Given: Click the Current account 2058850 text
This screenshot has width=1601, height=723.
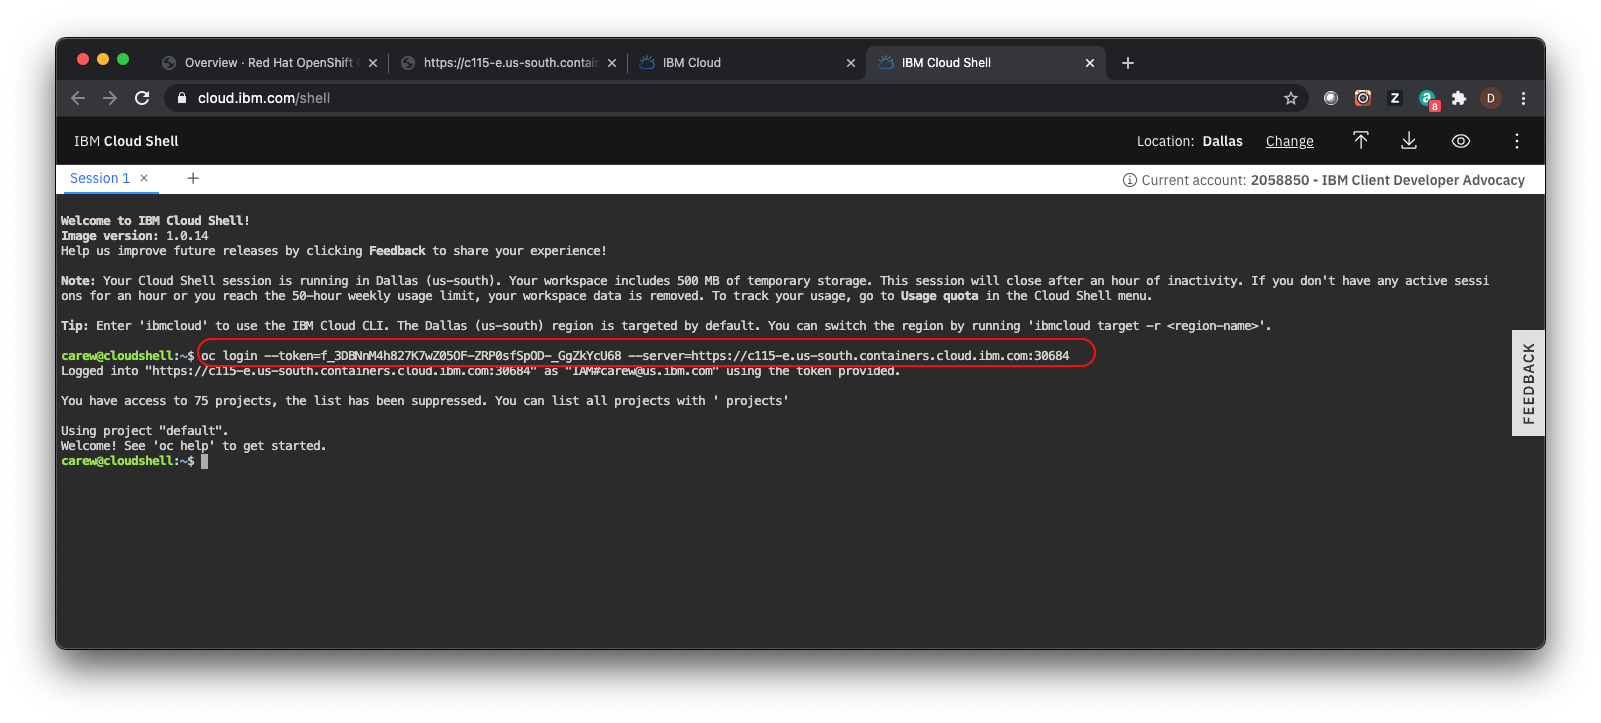Looking at the screenshot, I should click(x=1333, y=180).
